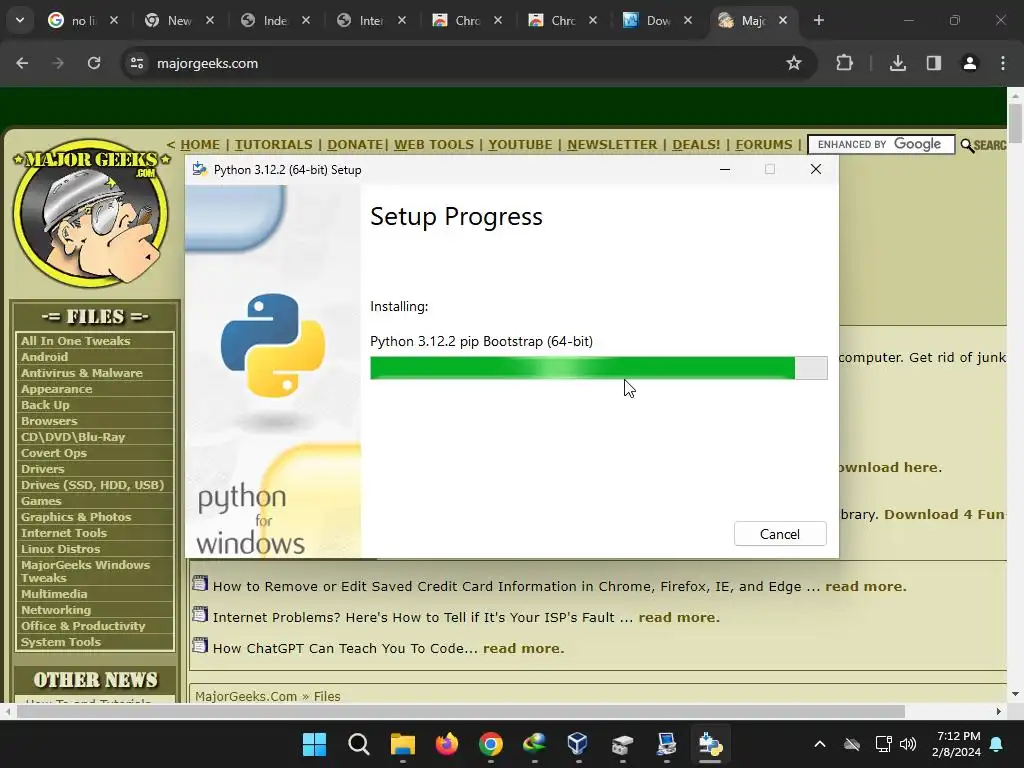Image resolution: width=1024 pixels, height=768 pixels.
Task: Open site information icon in address bar
Action: click(x=137, y=63)
